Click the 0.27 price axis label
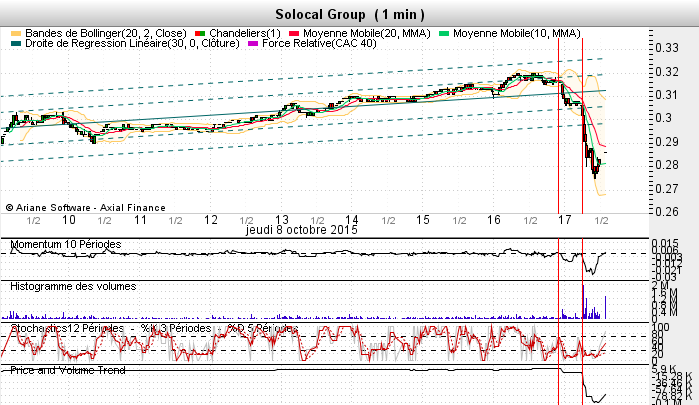The image size is (699, 405). 667,189
